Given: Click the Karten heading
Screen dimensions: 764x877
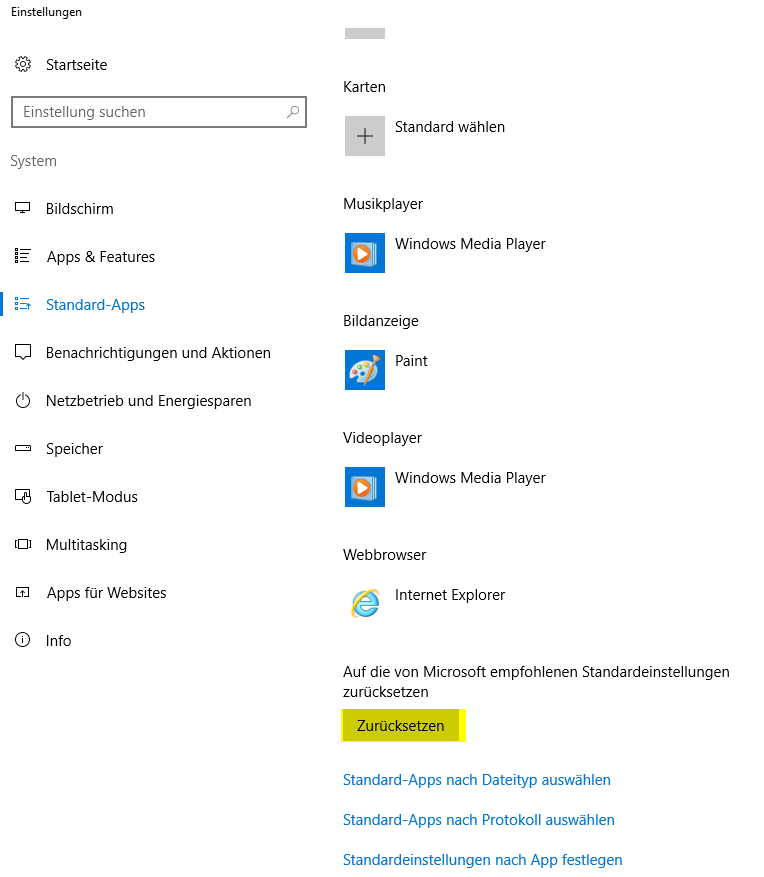Looking at the screenshot, I should [364, 87].
